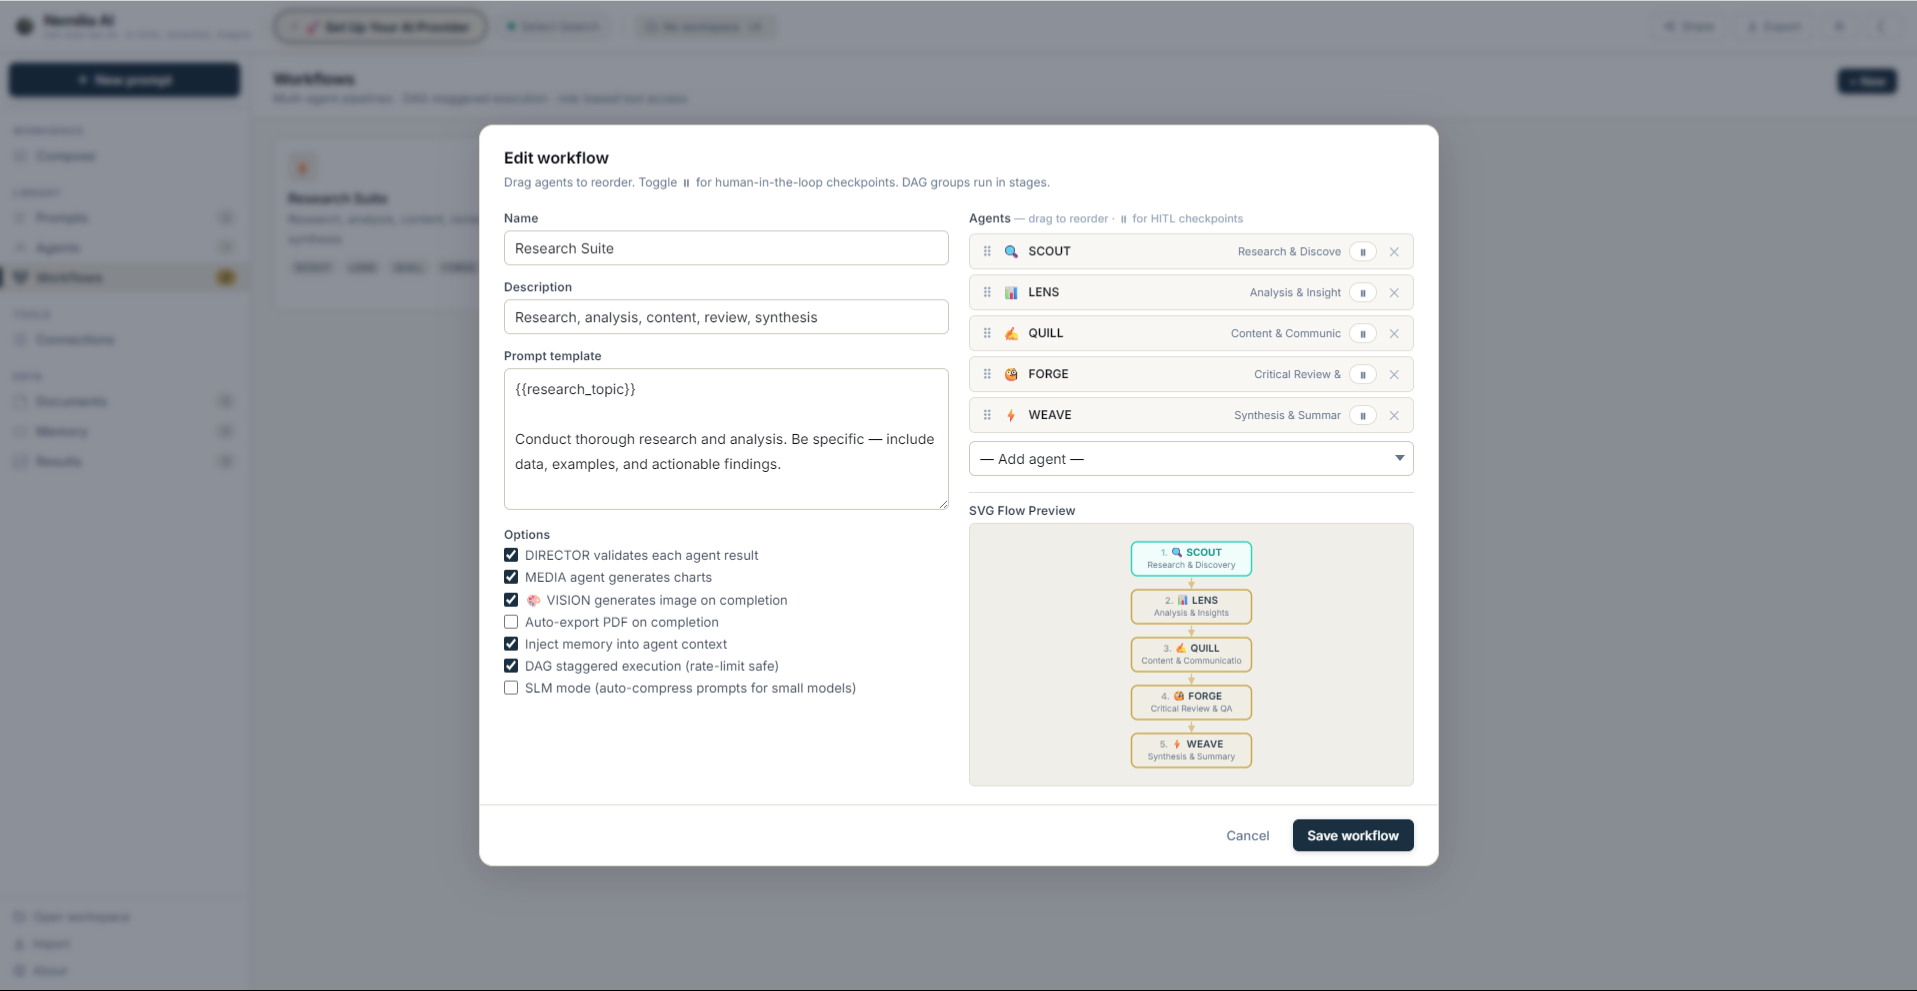Click 'Critical Review &' text in FORGE row
The image size is (1917, 991).
coord(1297,375)
